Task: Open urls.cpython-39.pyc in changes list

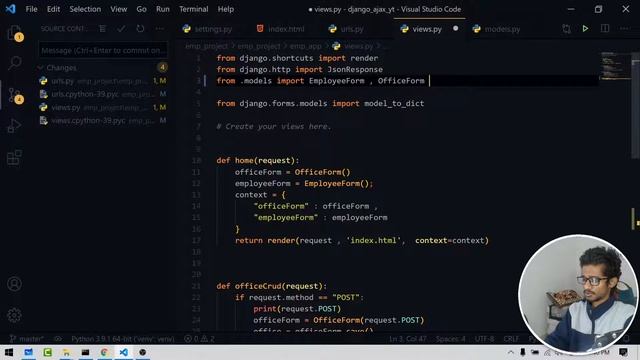Action: (x=102, y=94)
